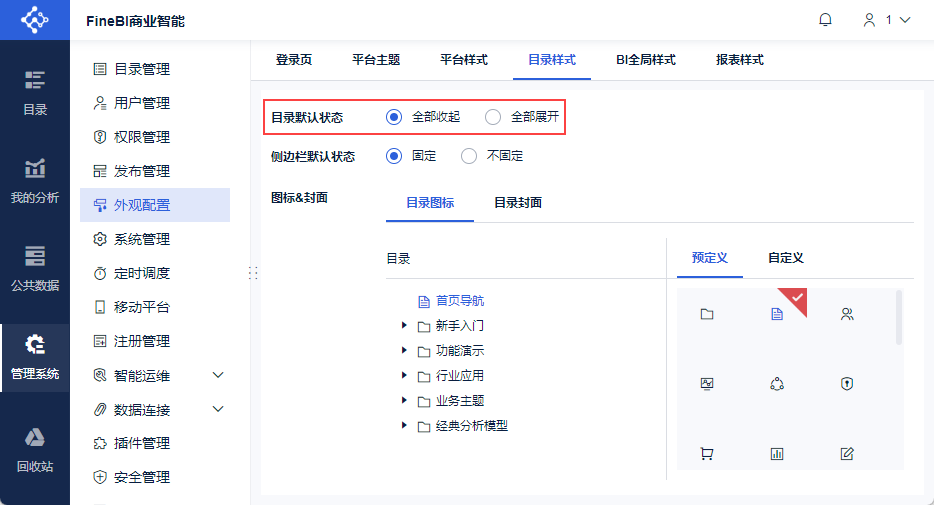The width and height of the screenshot is (934, 505).
Task: Expand the 智能运维 menu chevron
Action: click(x=219, y=375)
